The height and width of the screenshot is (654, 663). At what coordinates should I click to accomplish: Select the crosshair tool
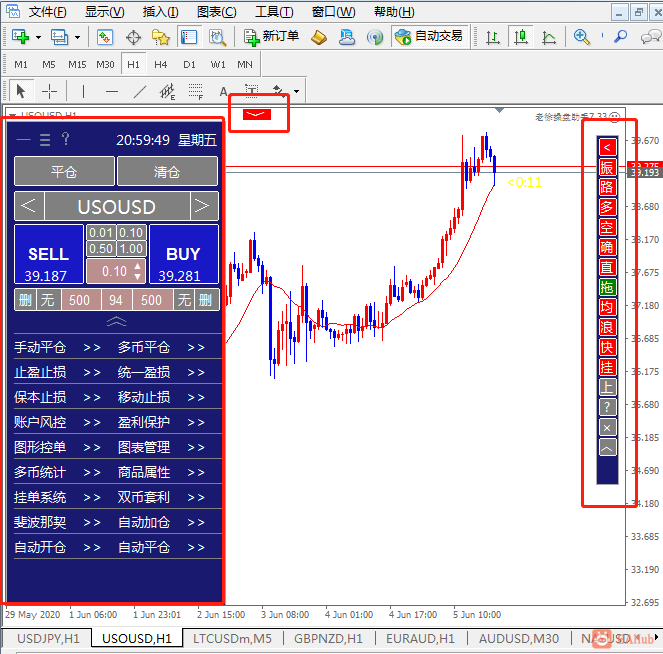click(x=49, y=91)
